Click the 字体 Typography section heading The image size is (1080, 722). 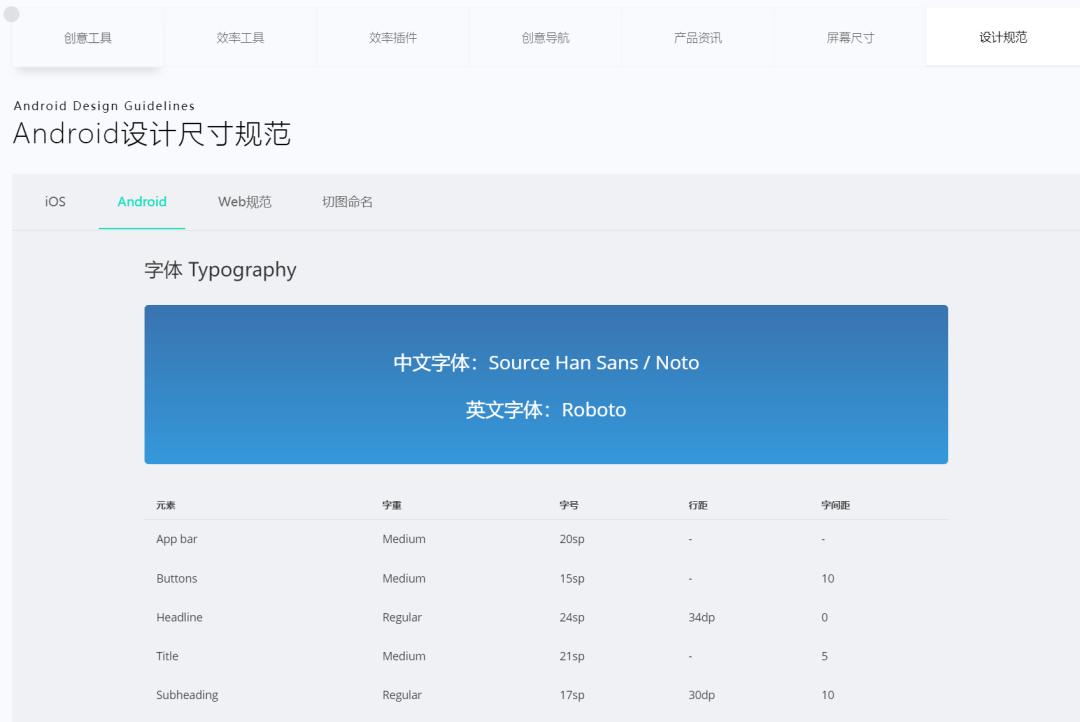tap(220, 270)
